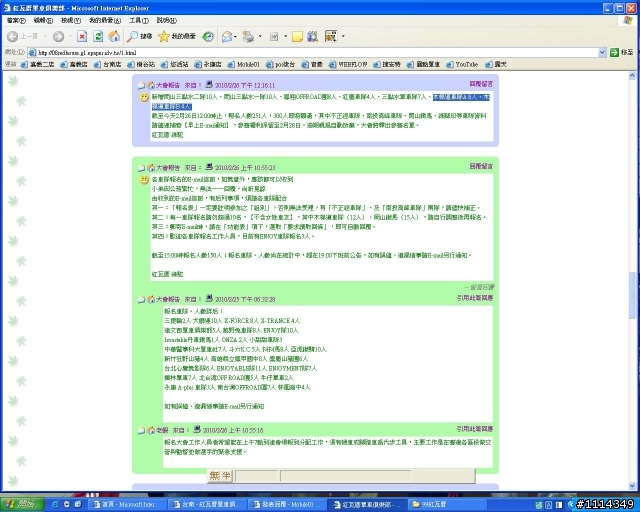Open the Edit icon dropdown arrow
This screenshot has height=512, width=640.
click(285, 37)
